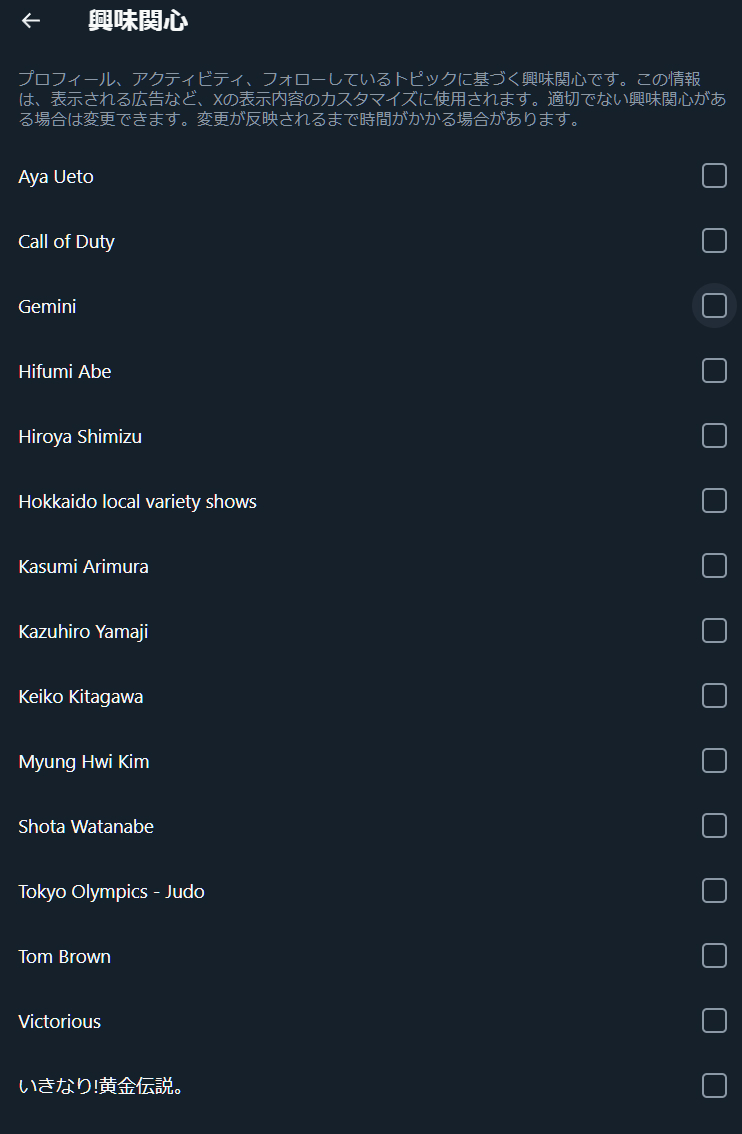
Task: Check Hokkaido local variety shows box
Action: (714, 501)
